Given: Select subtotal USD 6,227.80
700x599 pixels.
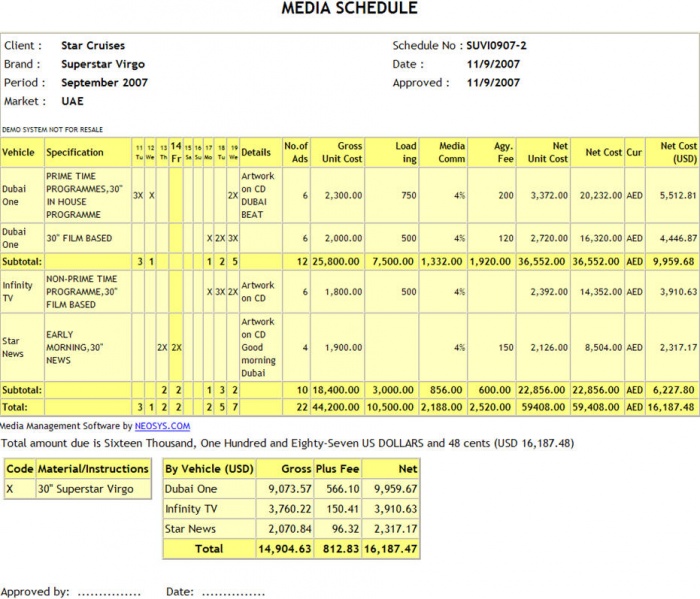Looking at the screenshot, I should (x=672, y=390).
